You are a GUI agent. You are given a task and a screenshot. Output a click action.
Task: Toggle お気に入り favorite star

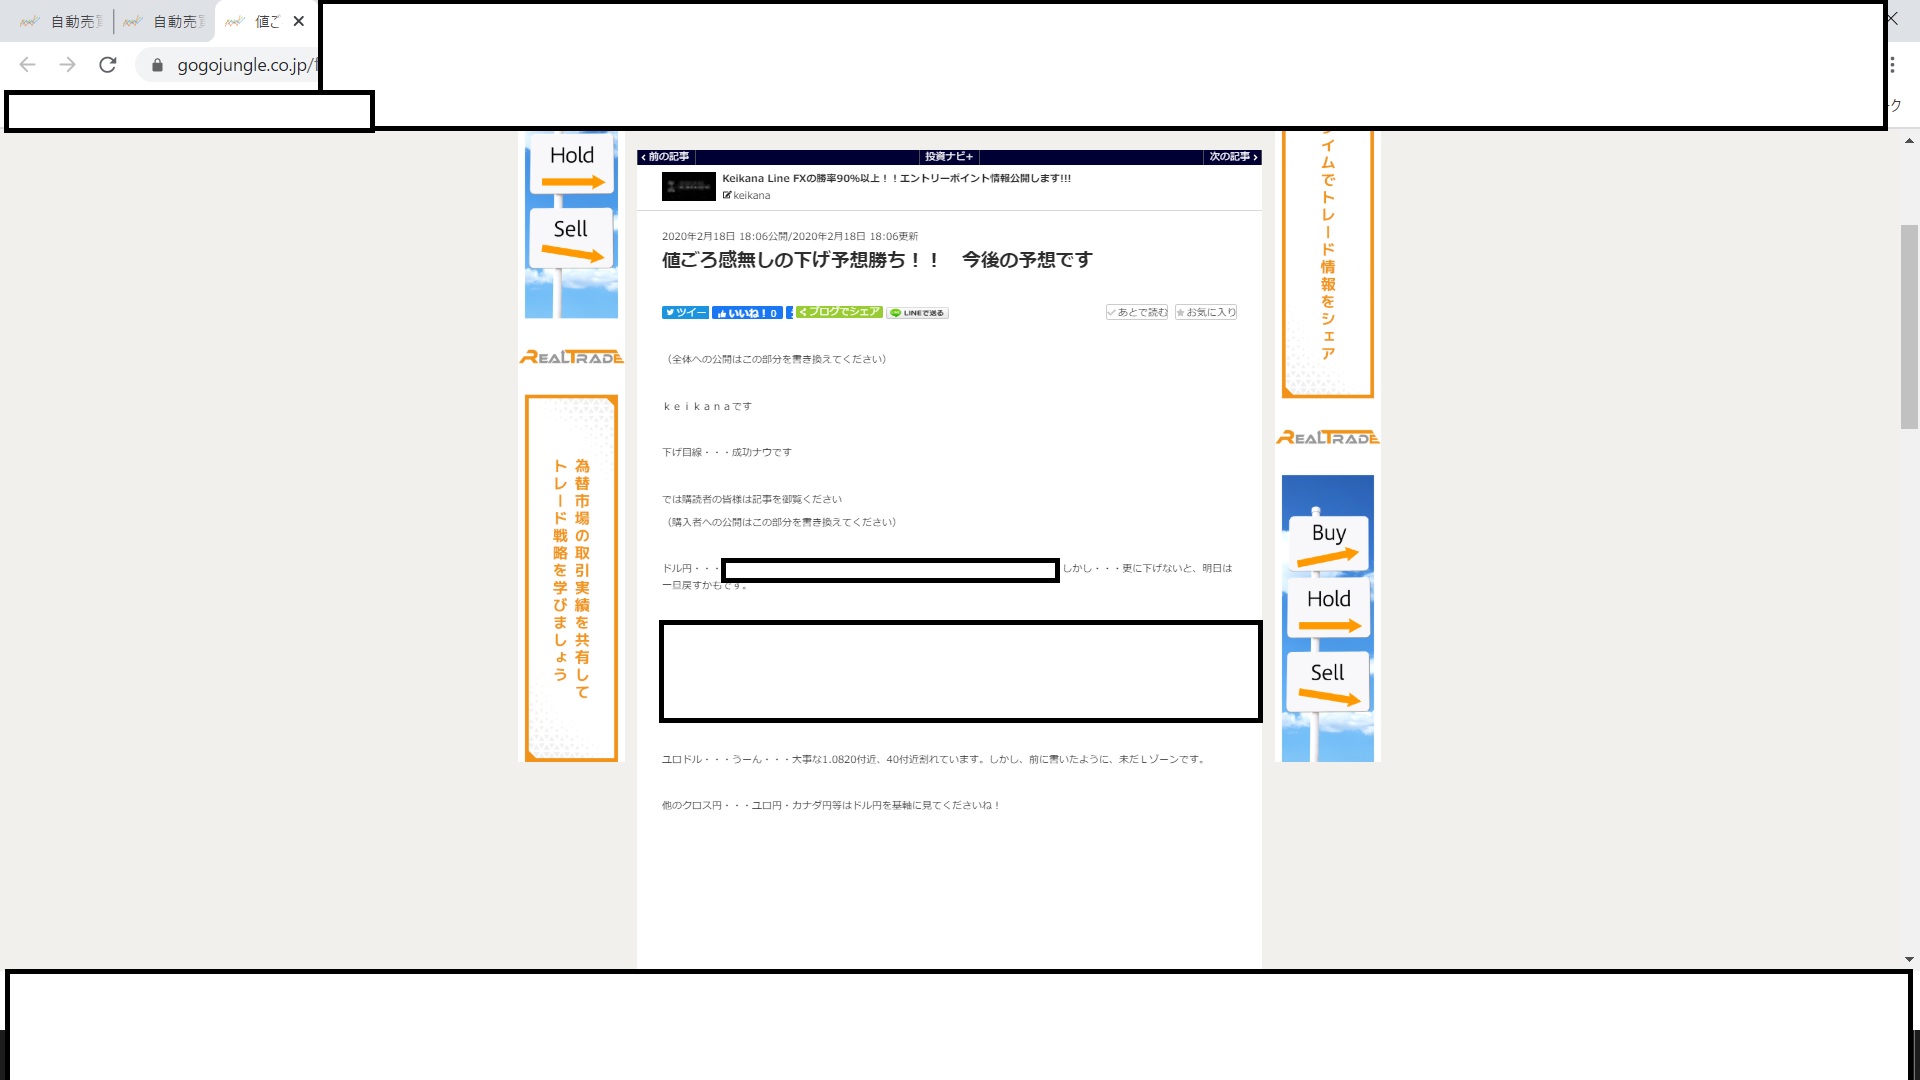point(1206,312)
